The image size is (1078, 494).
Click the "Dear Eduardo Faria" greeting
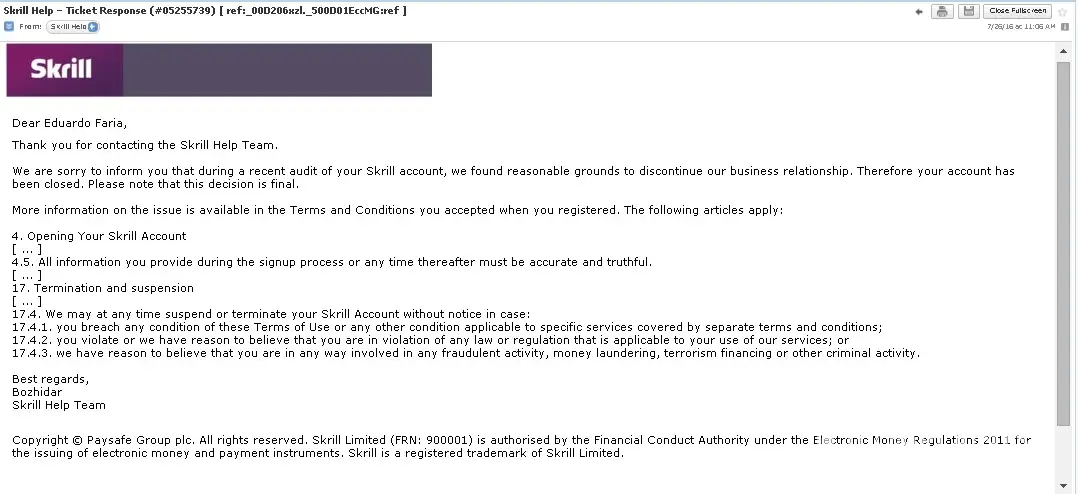(70, 123)
